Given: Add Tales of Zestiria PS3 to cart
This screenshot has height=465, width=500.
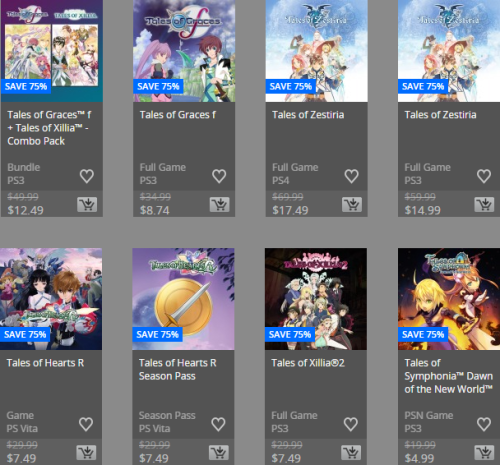Looking at the screenshot, I should coord(484,204).
